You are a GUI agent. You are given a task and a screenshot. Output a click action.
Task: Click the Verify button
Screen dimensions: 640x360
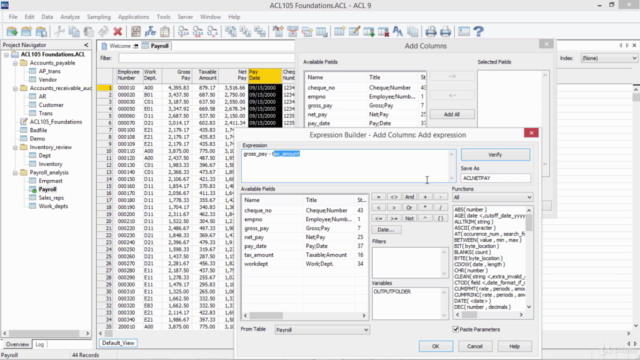495,155
